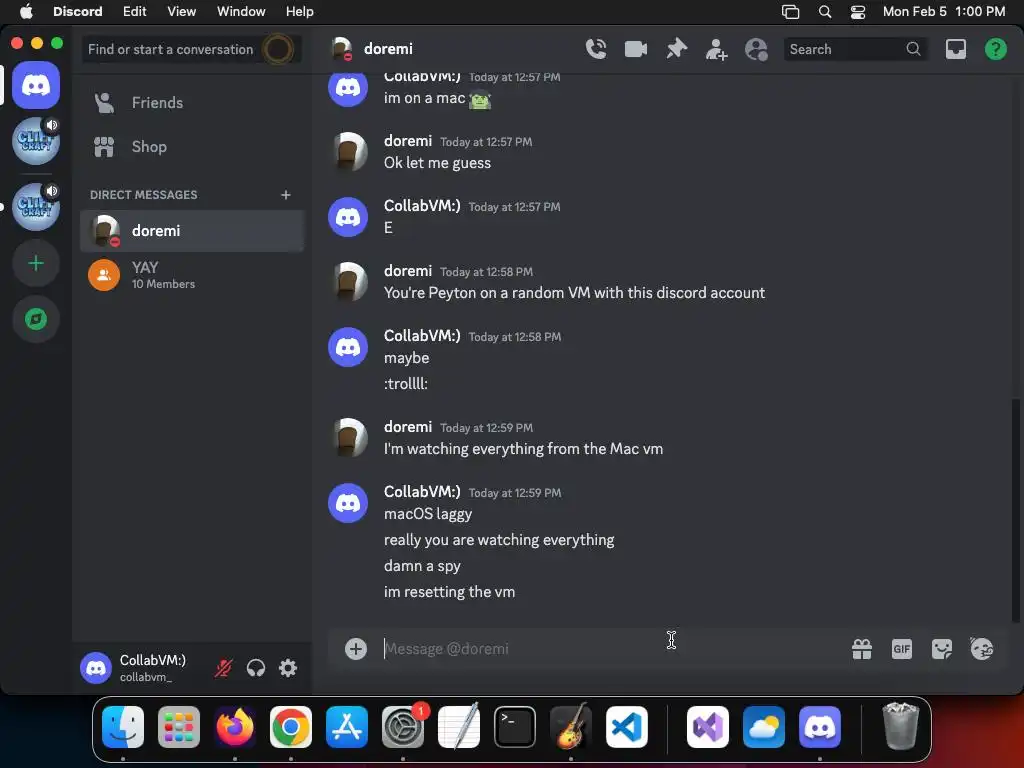Click the menu bar date and time
The image size is (1024, 768).
pyautogui.click(x=944, y=12)
